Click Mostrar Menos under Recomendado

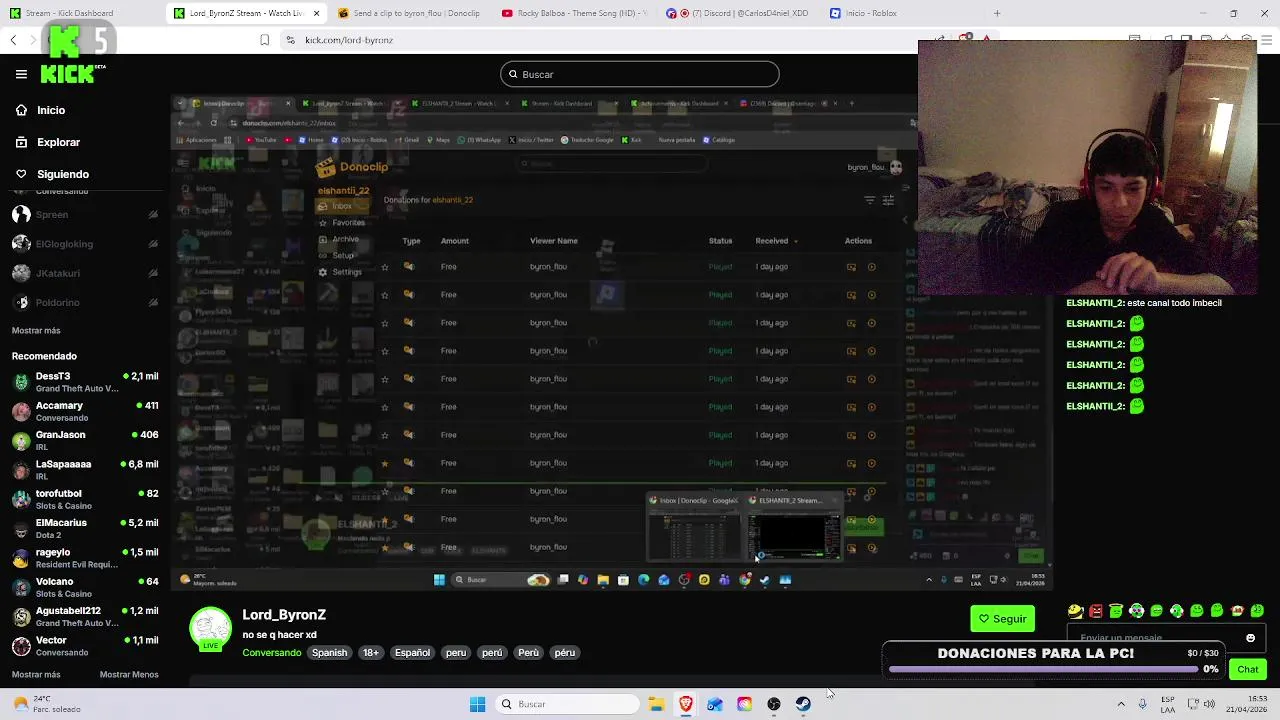pos(129,674)
